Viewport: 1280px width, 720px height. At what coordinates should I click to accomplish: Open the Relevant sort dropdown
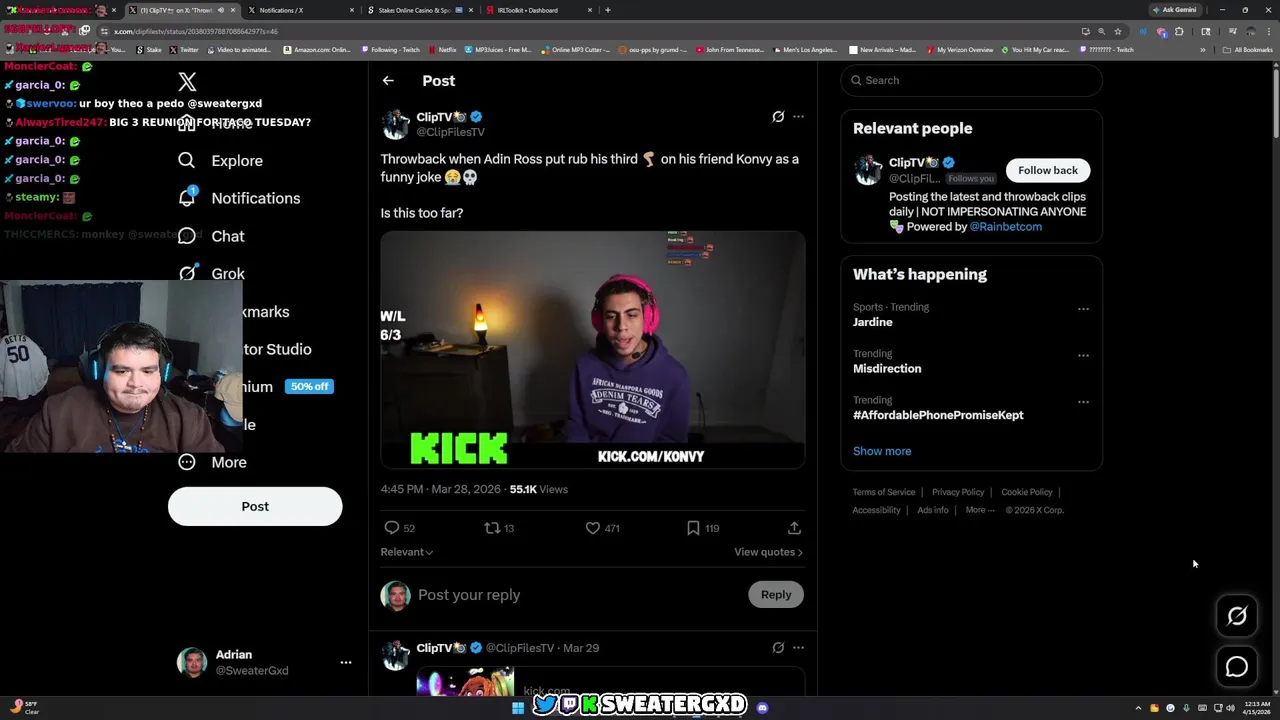point(406,552)
